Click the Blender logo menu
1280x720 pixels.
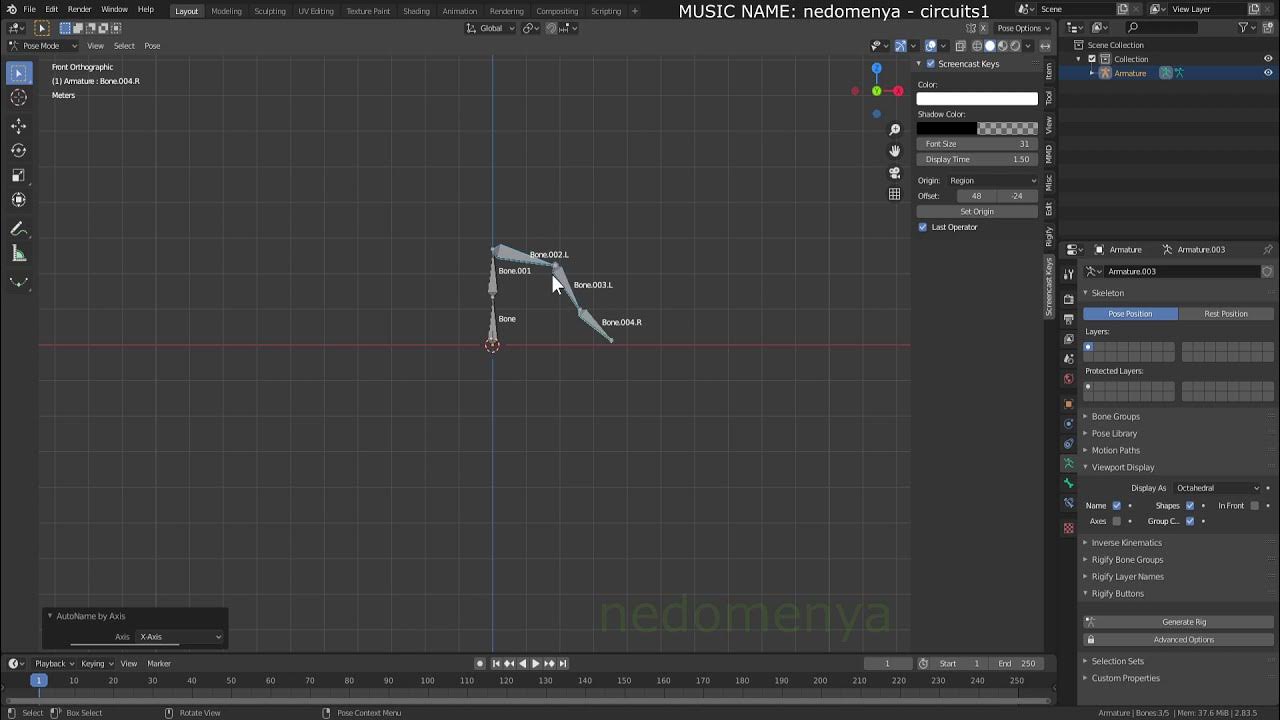pyautogui.click(x=11, y=9)
